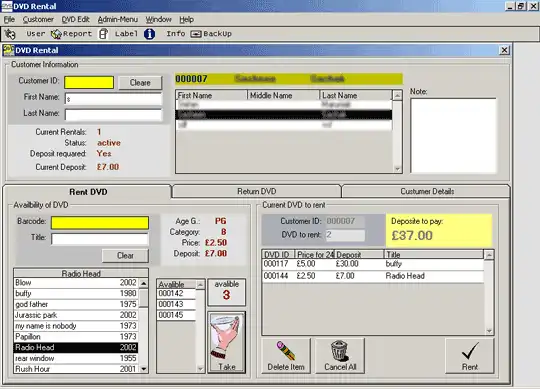Click title list scroll down arrow
This screenshot has width=540, height=389.
(x=144, y=369)
